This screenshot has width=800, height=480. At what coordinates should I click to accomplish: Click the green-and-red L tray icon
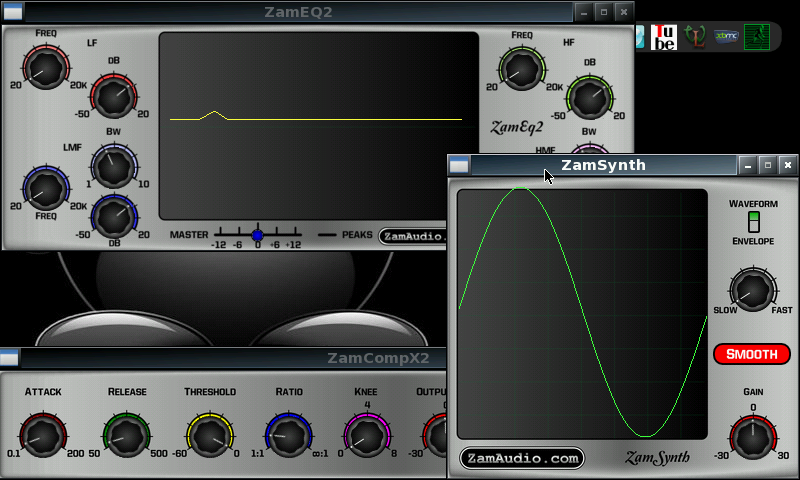(694, 37)
